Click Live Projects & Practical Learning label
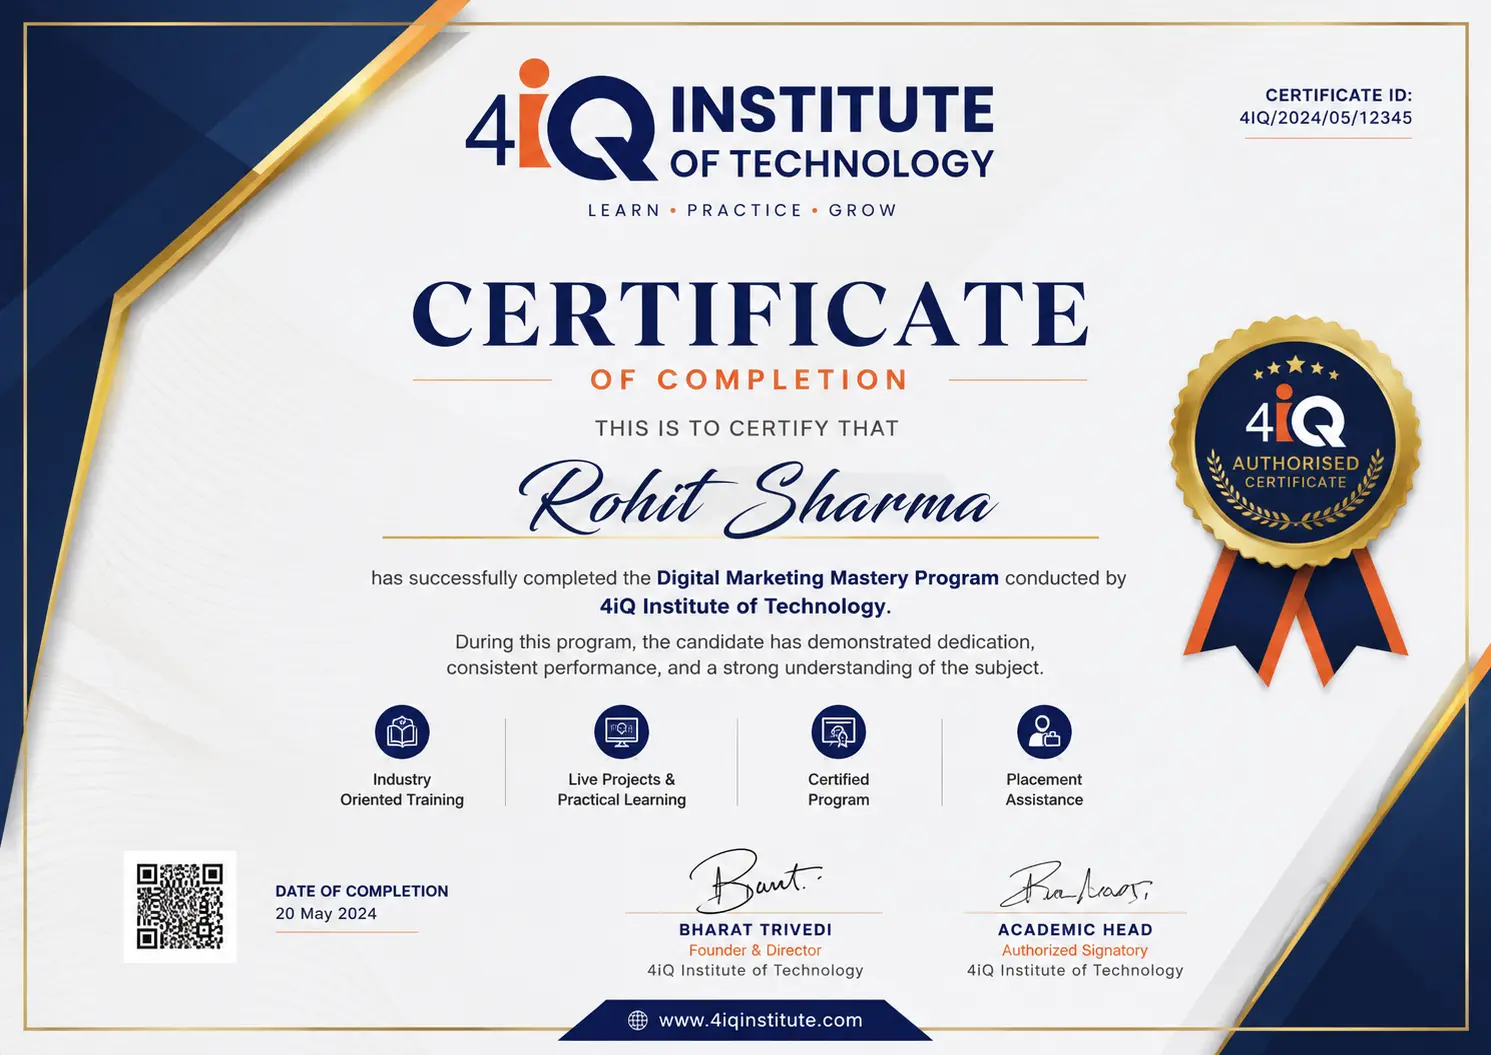 (621, 789)
